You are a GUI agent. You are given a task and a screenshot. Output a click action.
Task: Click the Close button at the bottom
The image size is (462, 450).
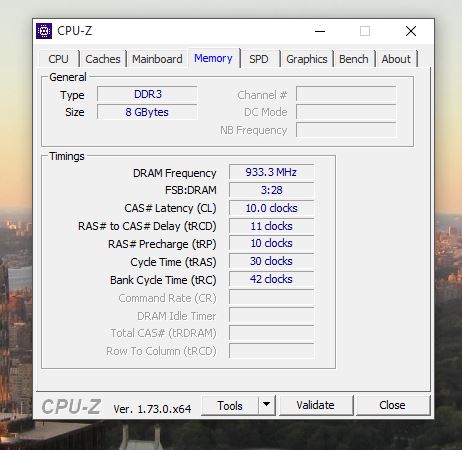pos(393,405)
